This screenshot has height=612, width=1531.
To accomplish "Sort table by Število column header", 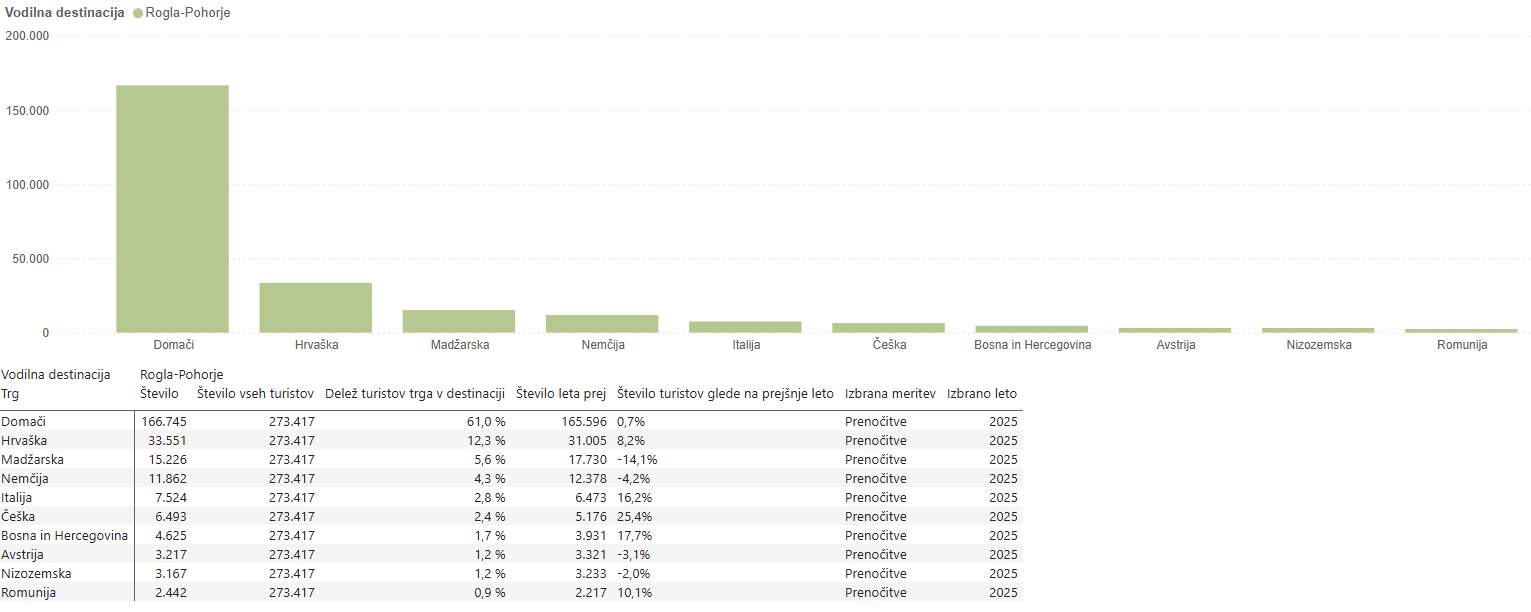I will coord(160,394).
